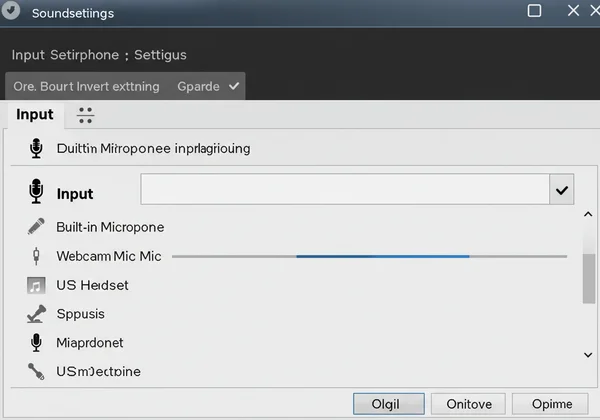This screenshot has height=420, width=600.
Task: Click the Duittin Mitroponee inprlagrioung heading
Action: [153, 148]
